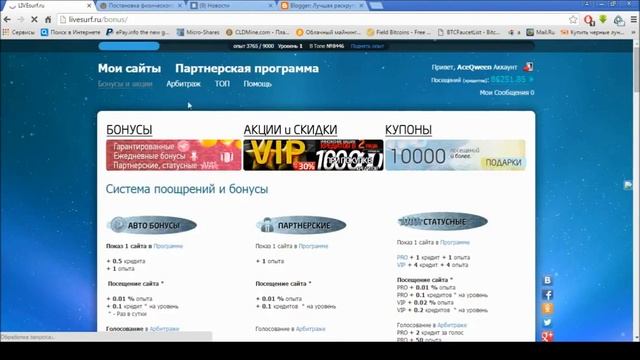Switch to the Постановка tab
The image size is (640, 360).
141,6
